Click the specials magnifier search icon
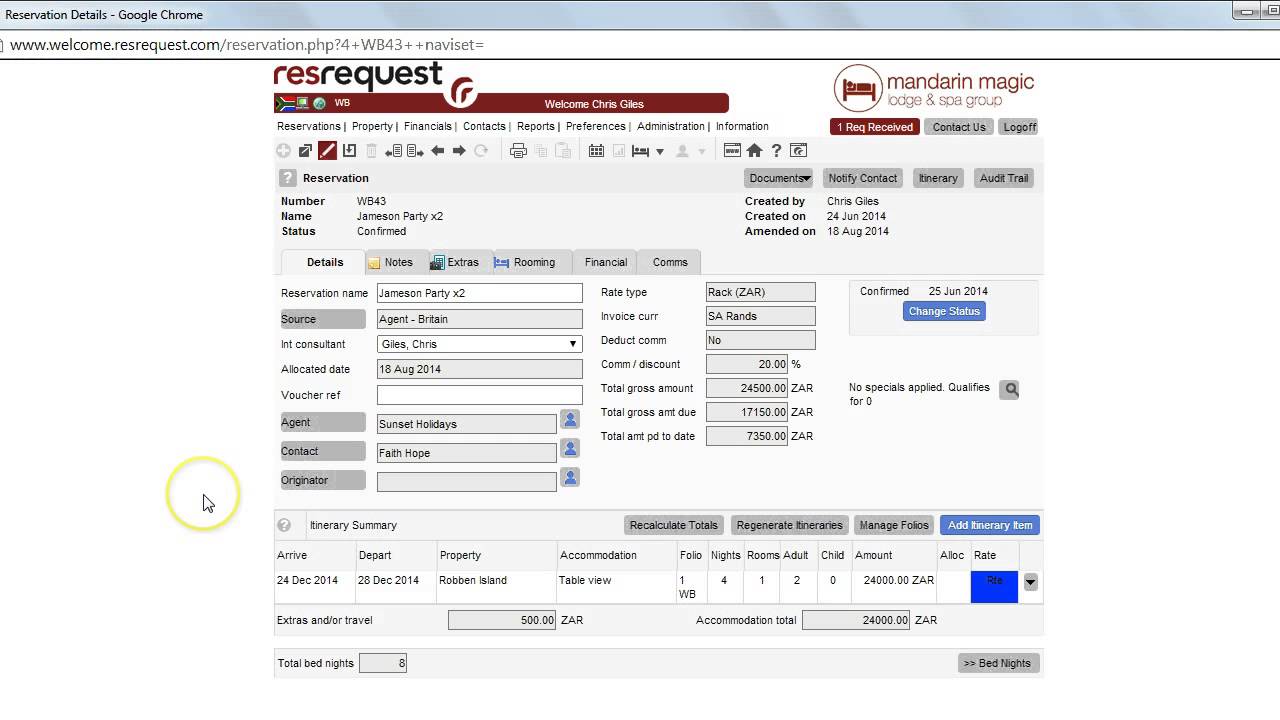This screenshot has height=720, width=1280. pyautogui.click(x=1010, y=390)
